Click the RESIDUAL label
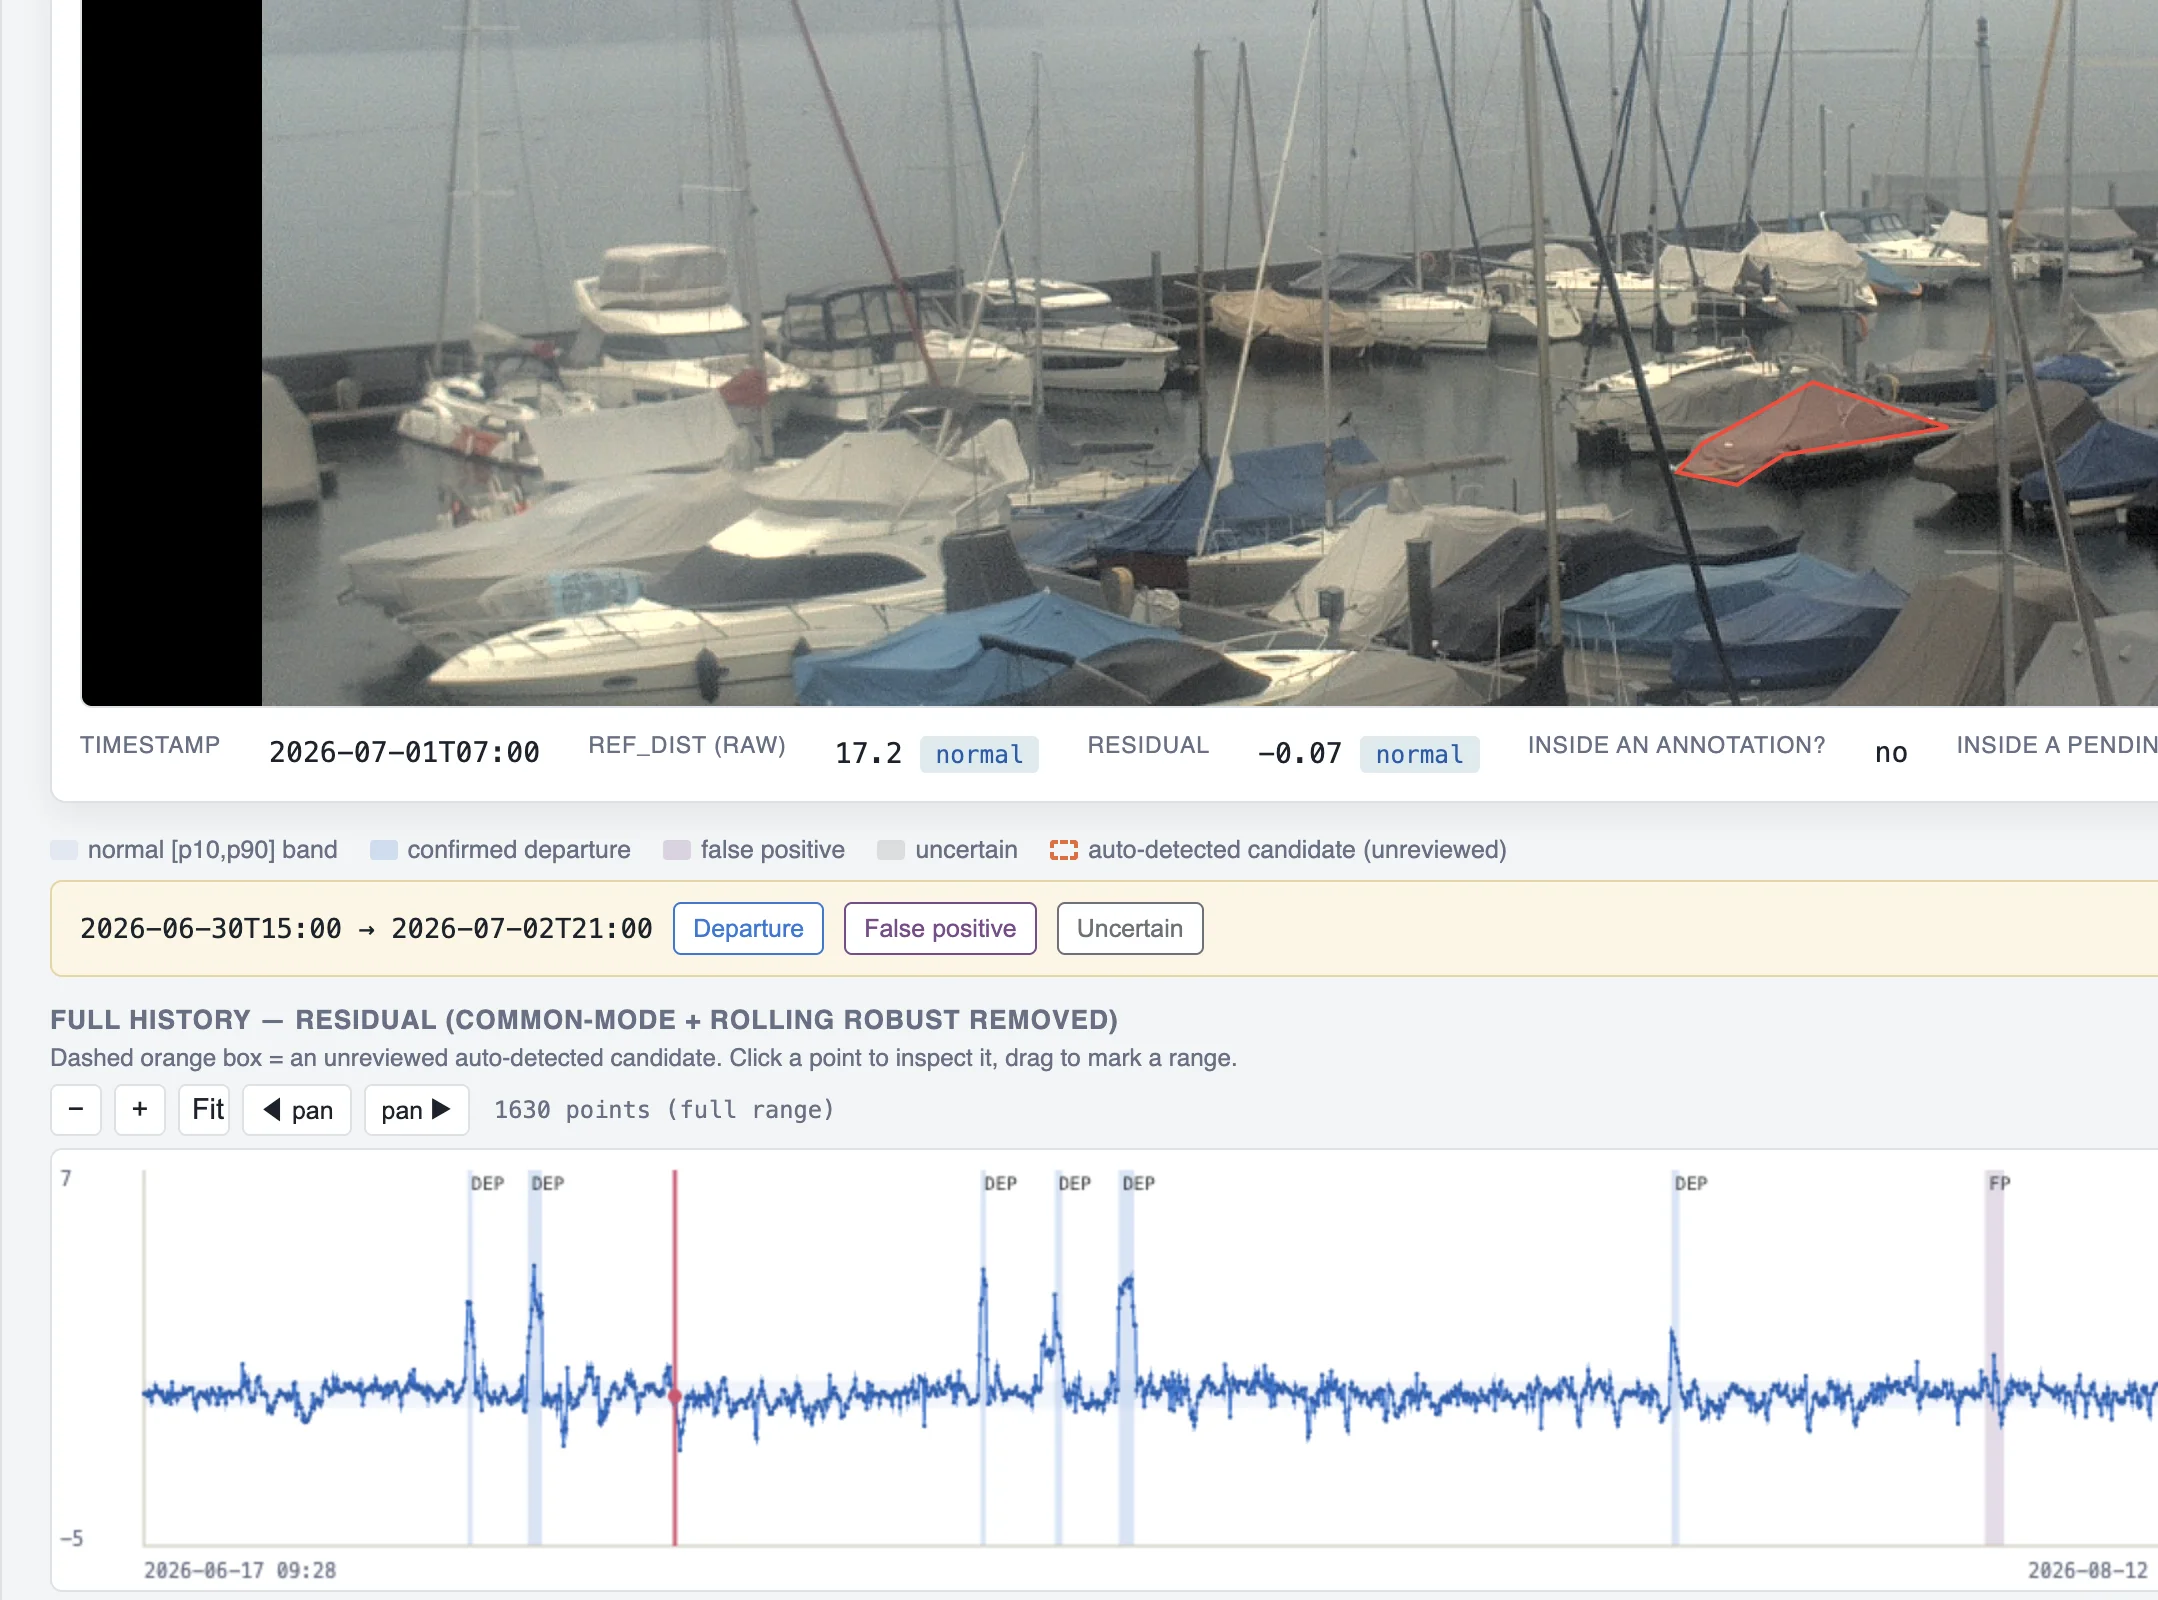The width and height of the screenshot is (2158, 1600). click(1148, 745)
